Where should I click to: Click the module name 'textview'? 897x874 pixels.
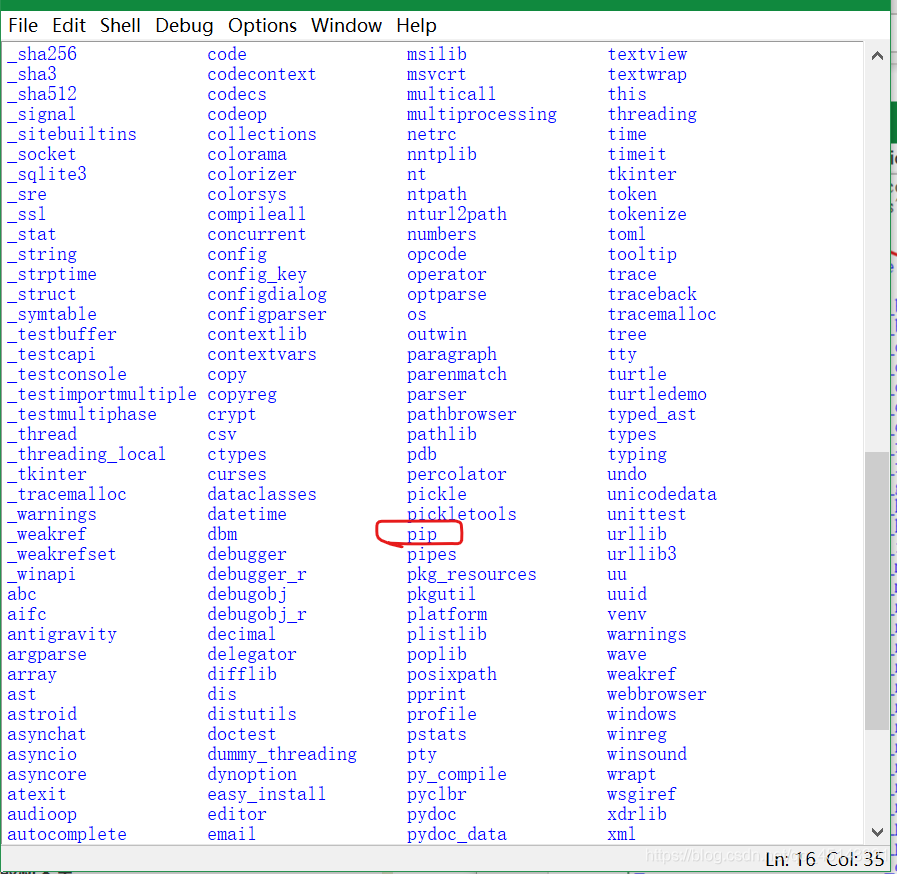click(x=647, y=54)
